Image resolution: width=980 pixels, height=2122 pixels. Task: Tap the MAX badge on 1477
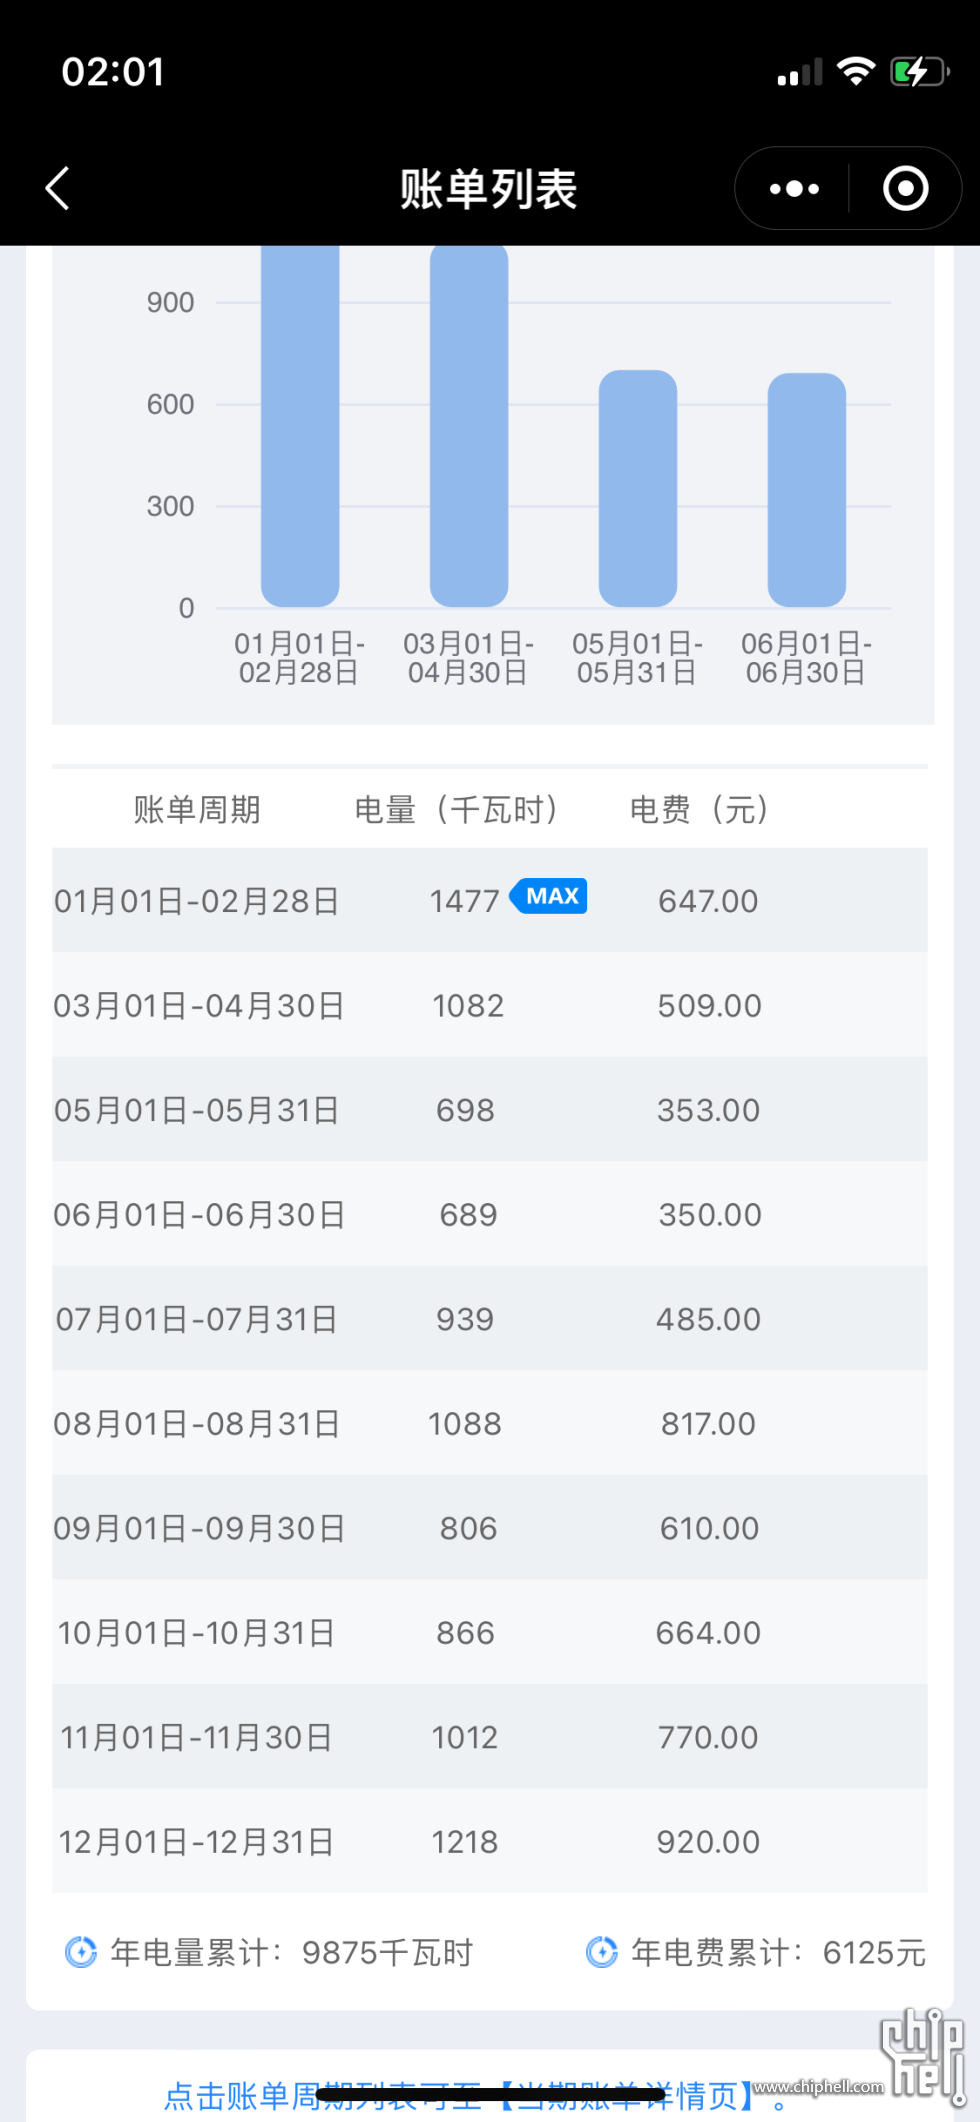pyautogui.click(x=549, y=896)
